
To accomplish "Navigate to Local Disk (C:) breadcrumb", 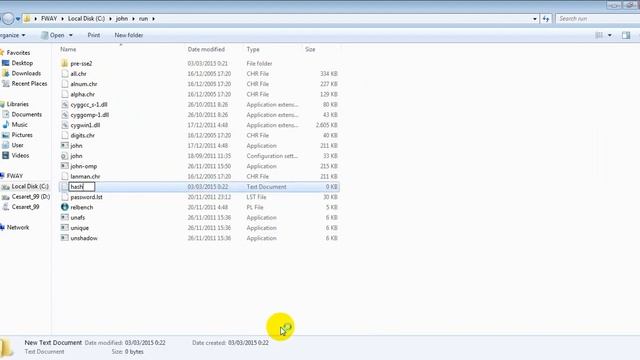I will pyautogui.click(x=86, y=19).
